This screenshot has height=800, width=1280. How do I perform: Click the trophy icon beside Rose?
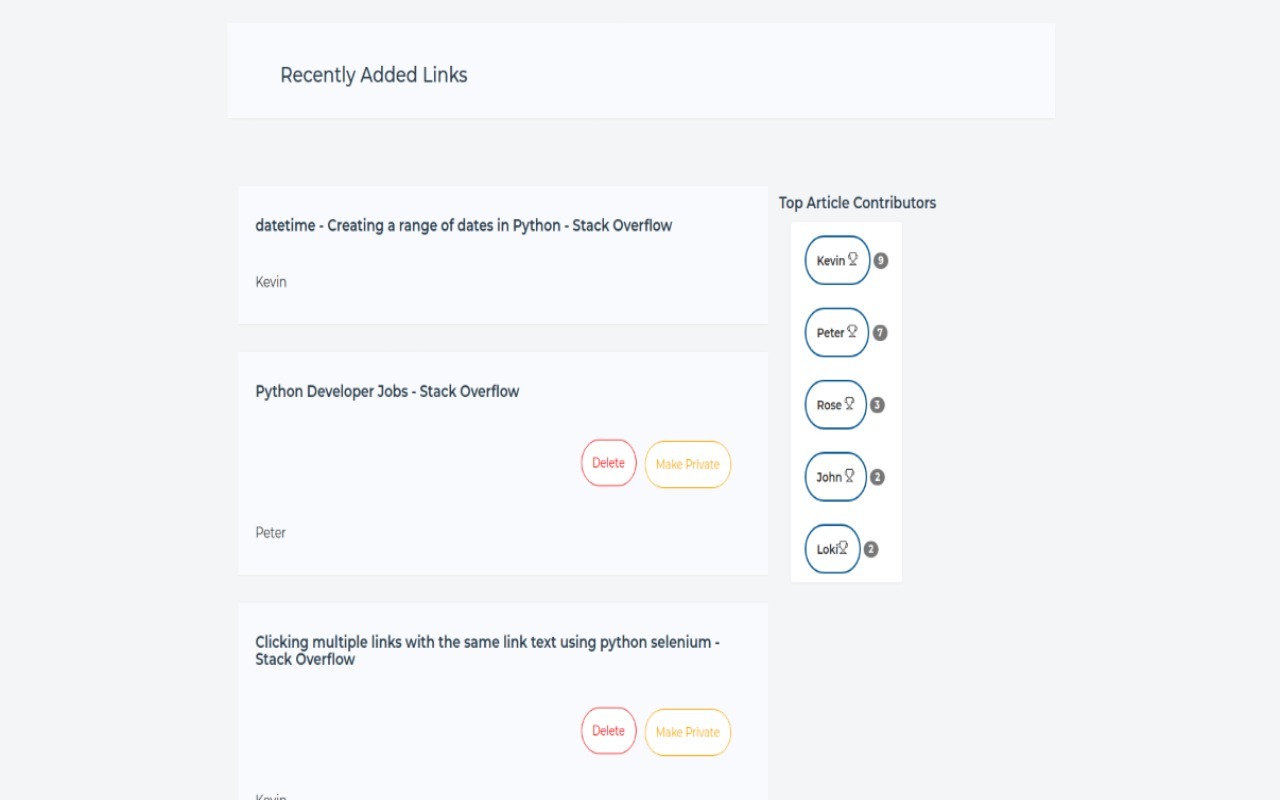[x=849, y=404]
